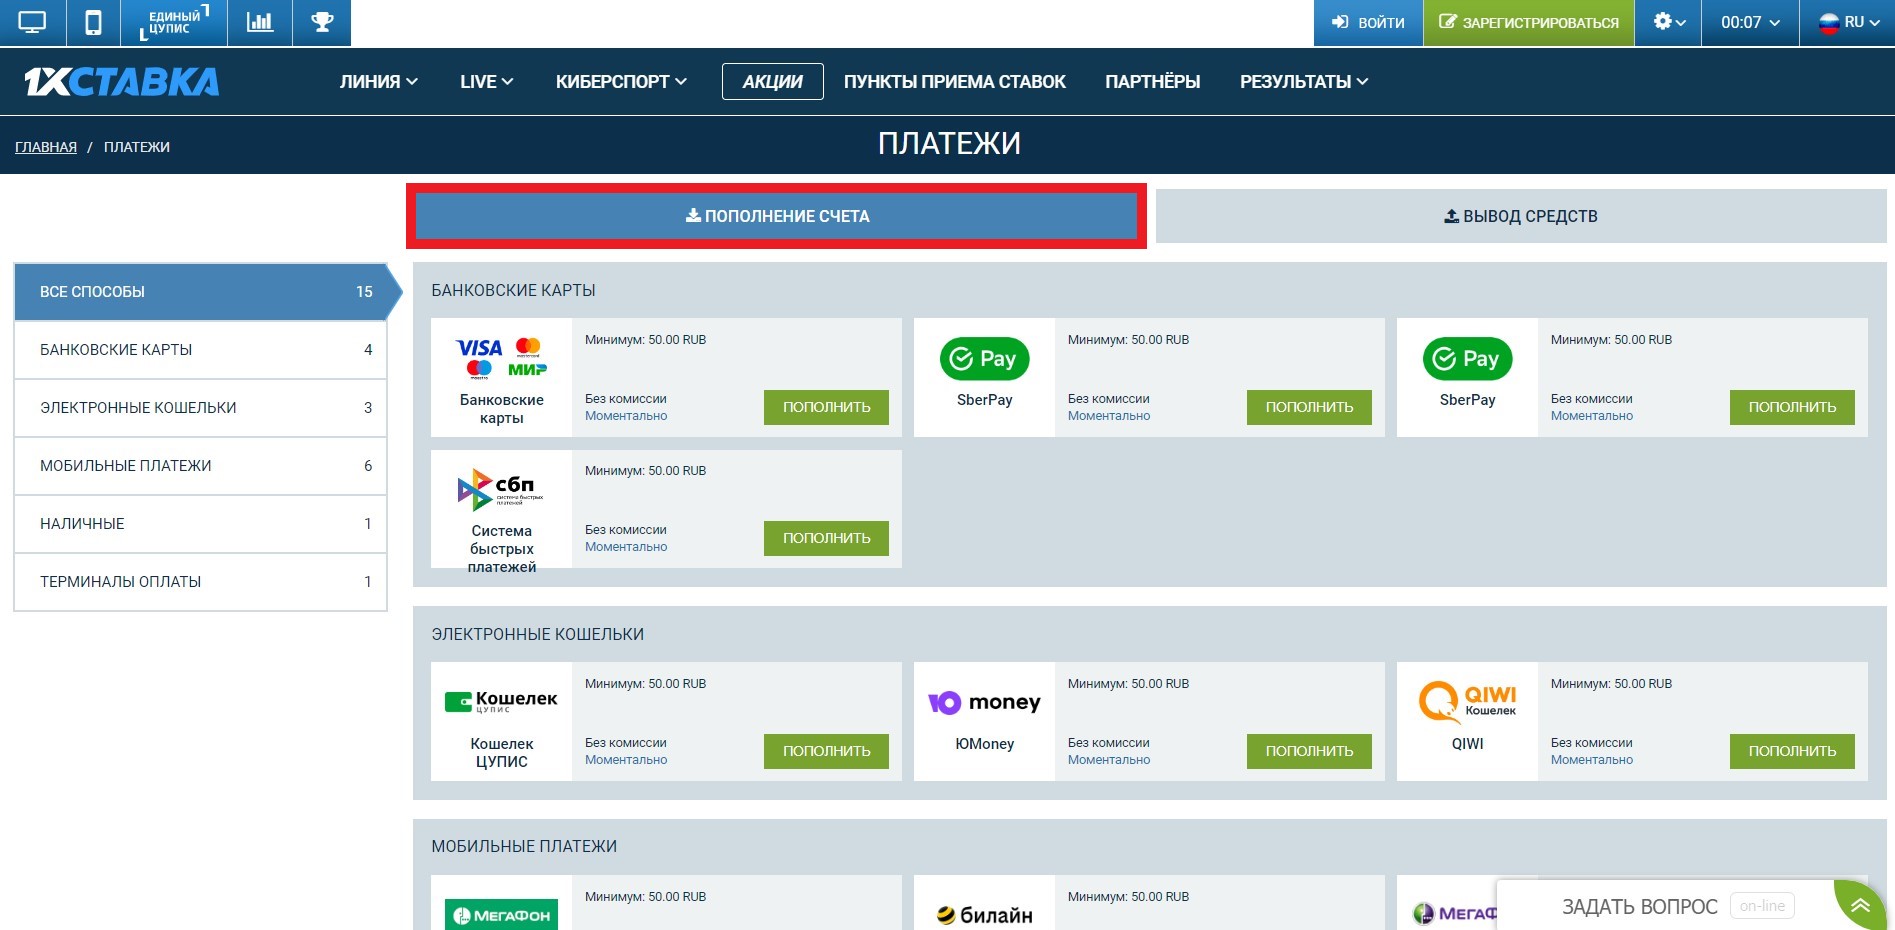Click Моментально in the Банковские карты card

(626, 416)
